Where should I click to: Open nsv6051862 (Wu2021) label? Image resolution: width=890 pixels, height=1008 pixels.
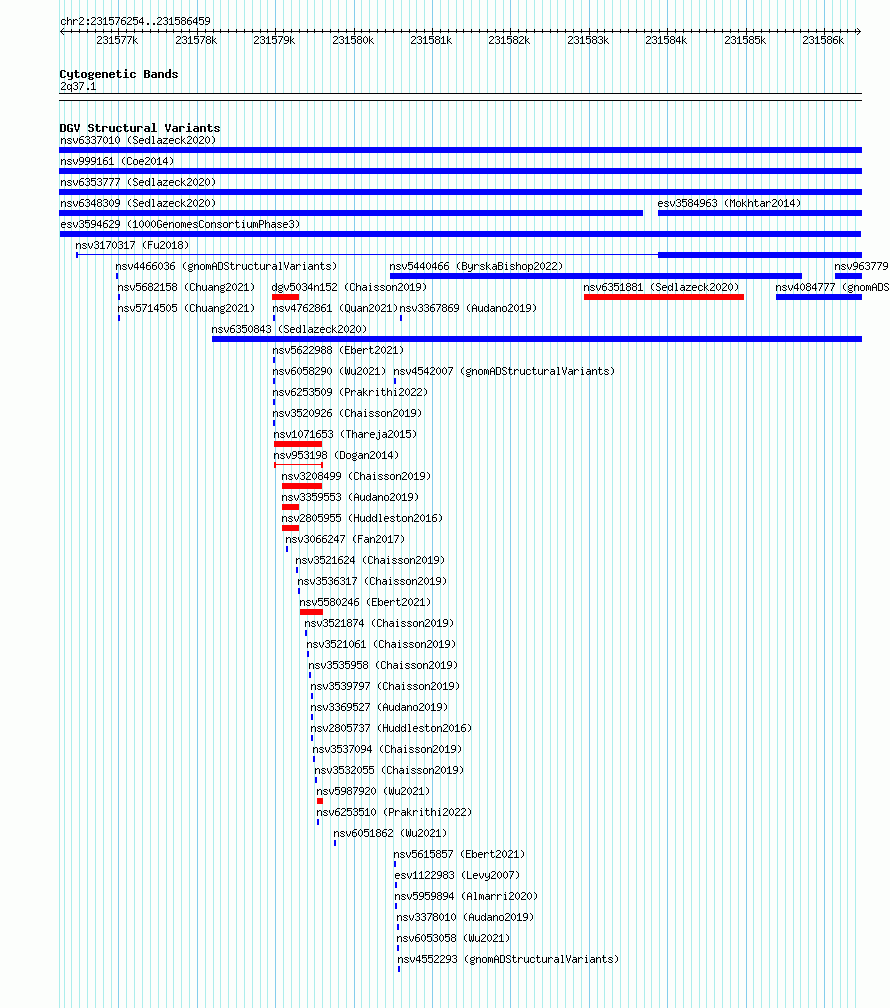[390, 833]
